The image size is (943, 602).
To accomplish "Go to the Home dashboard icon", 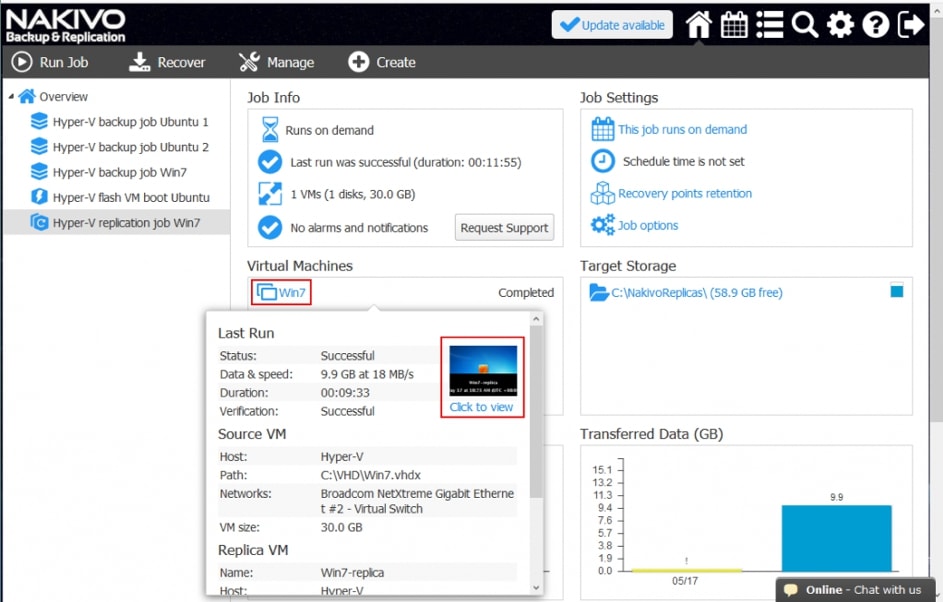I will [x=698, y=25].
